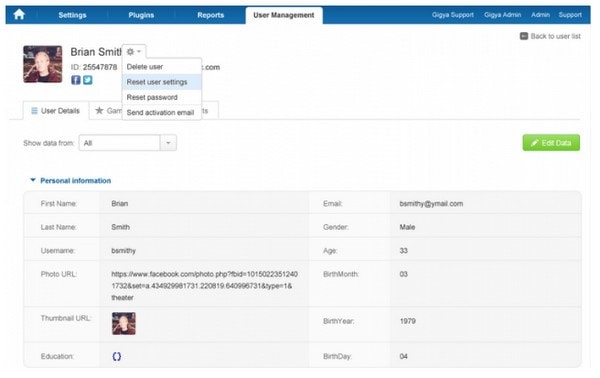Image resolution: width=600 pixels, height=378 pixels.
Task: Click the Thumbnail URL image preview
Action: (x=124, y=324)
